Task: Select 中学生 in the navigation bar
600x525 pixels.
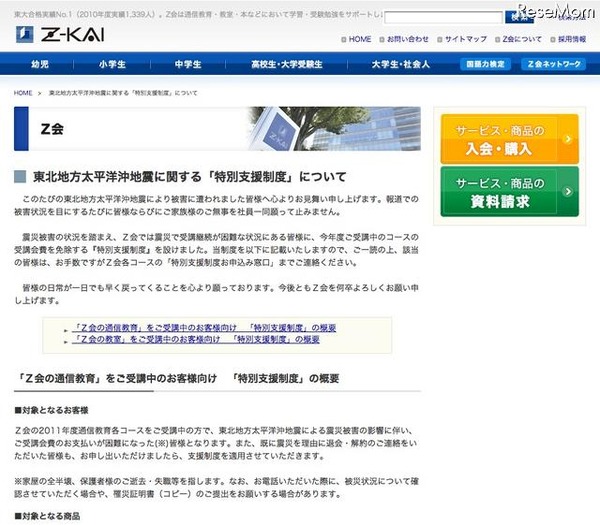Action: point(188,64)
